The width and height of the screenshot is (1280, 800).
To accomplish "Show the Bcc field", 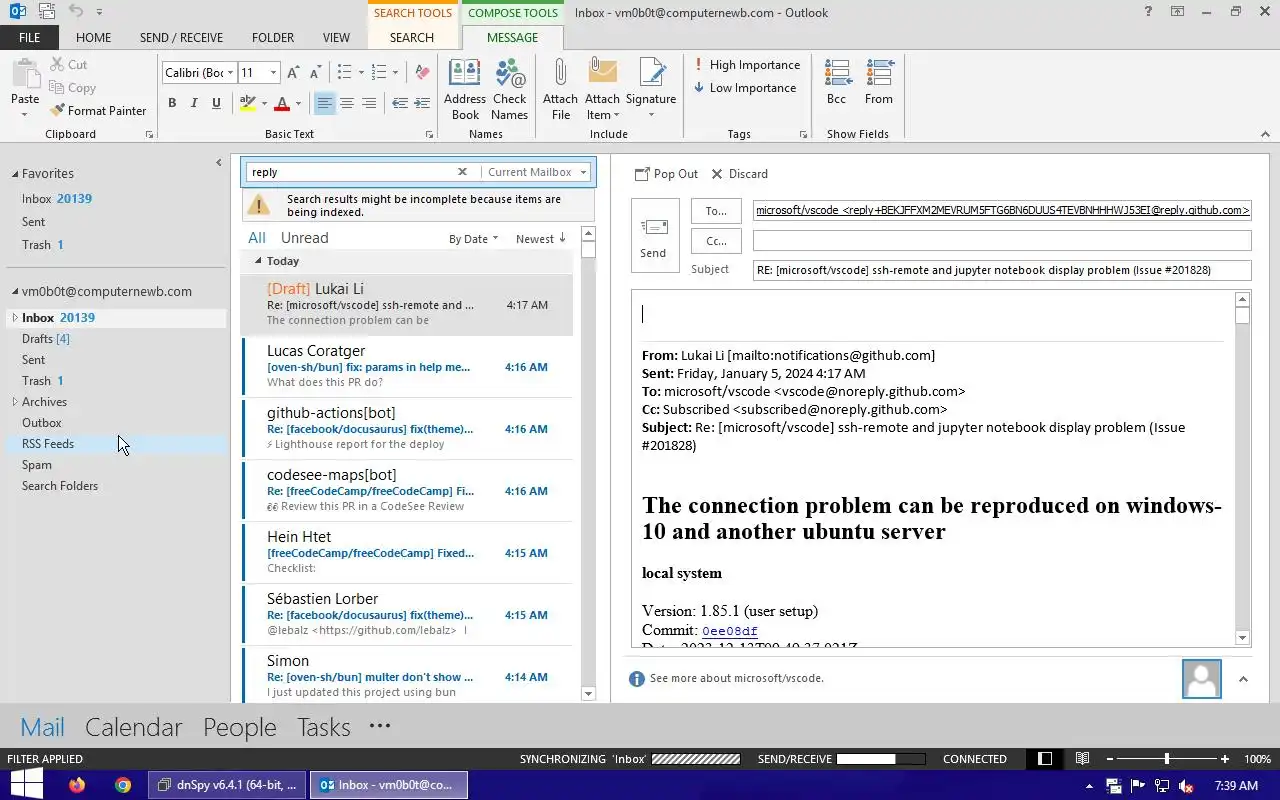I will point(837,82).
